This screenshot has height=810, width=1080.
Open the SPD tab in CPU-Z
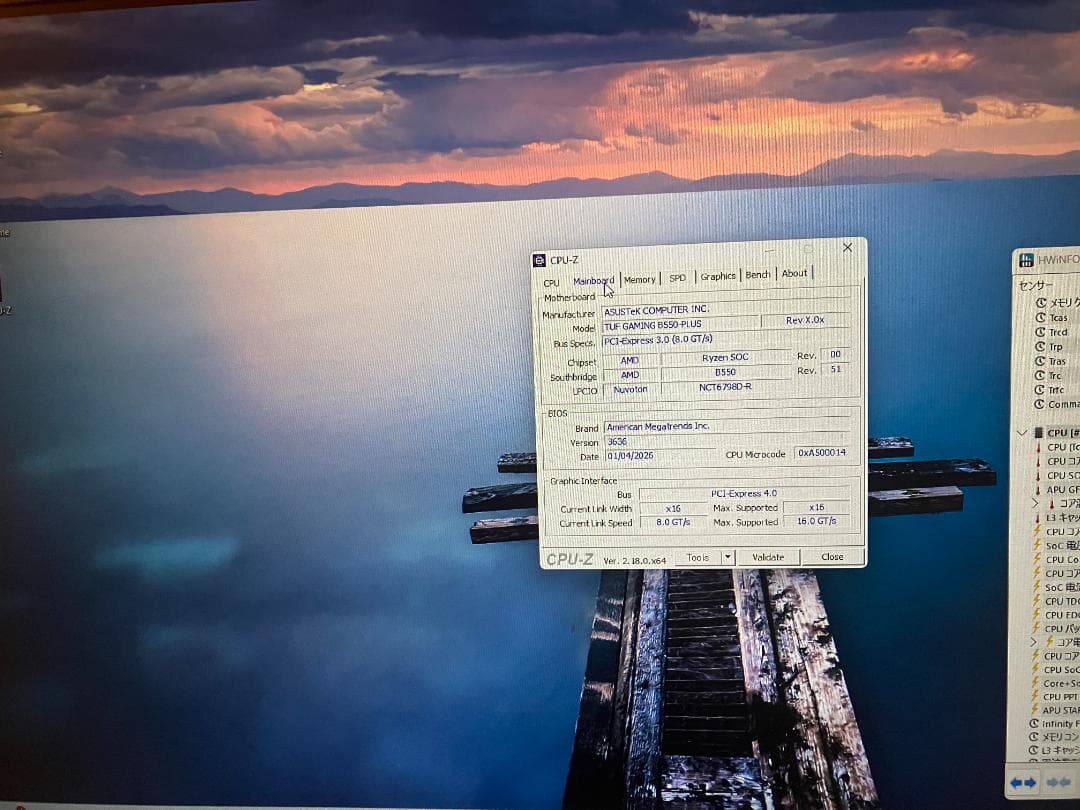click(678, 277)
